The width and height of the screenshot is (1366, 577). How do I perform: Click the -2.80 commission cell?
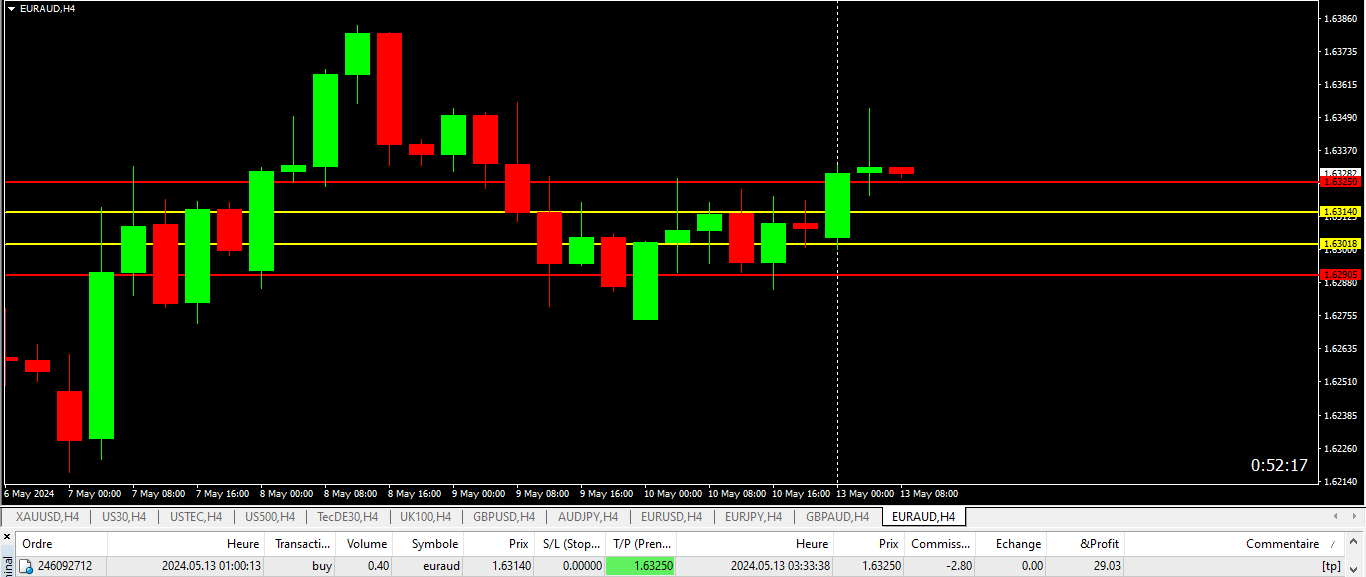point(939,566)
